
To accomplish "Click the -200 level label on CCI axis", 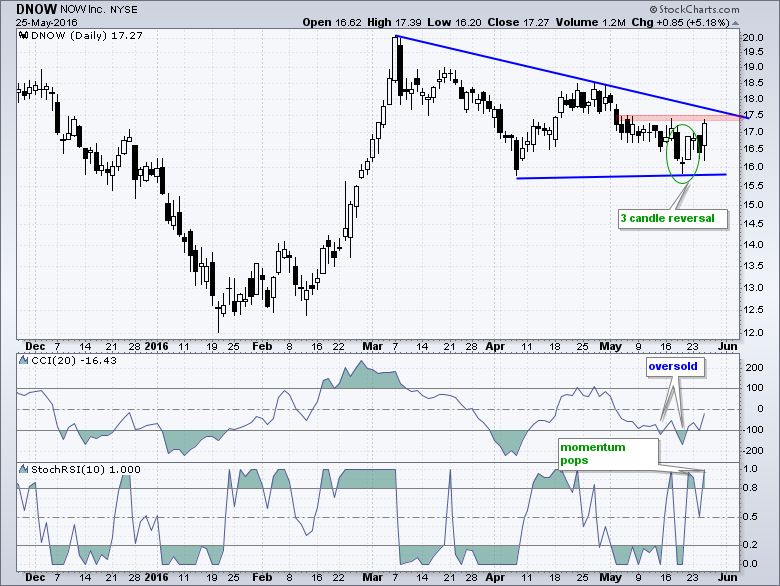I will [752, 451].
